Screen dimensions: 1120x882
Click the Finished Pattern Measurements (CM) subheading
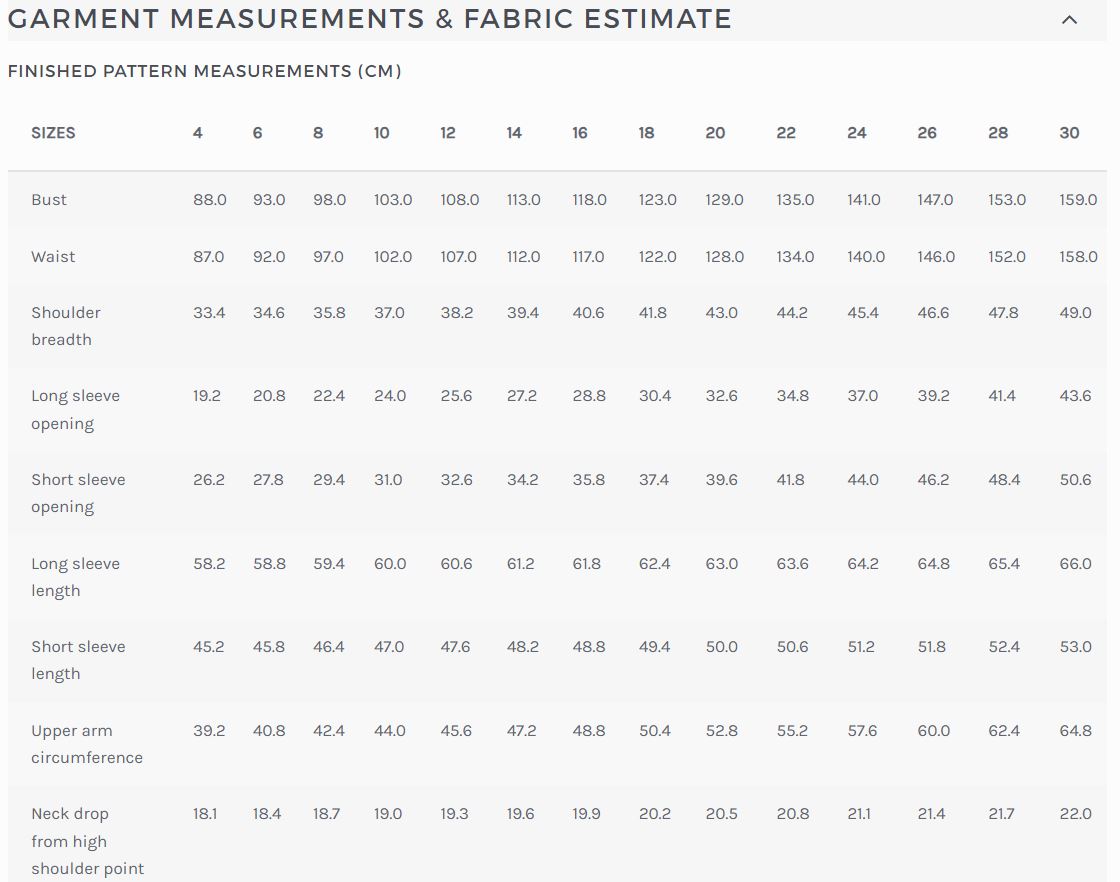[204, 71]
